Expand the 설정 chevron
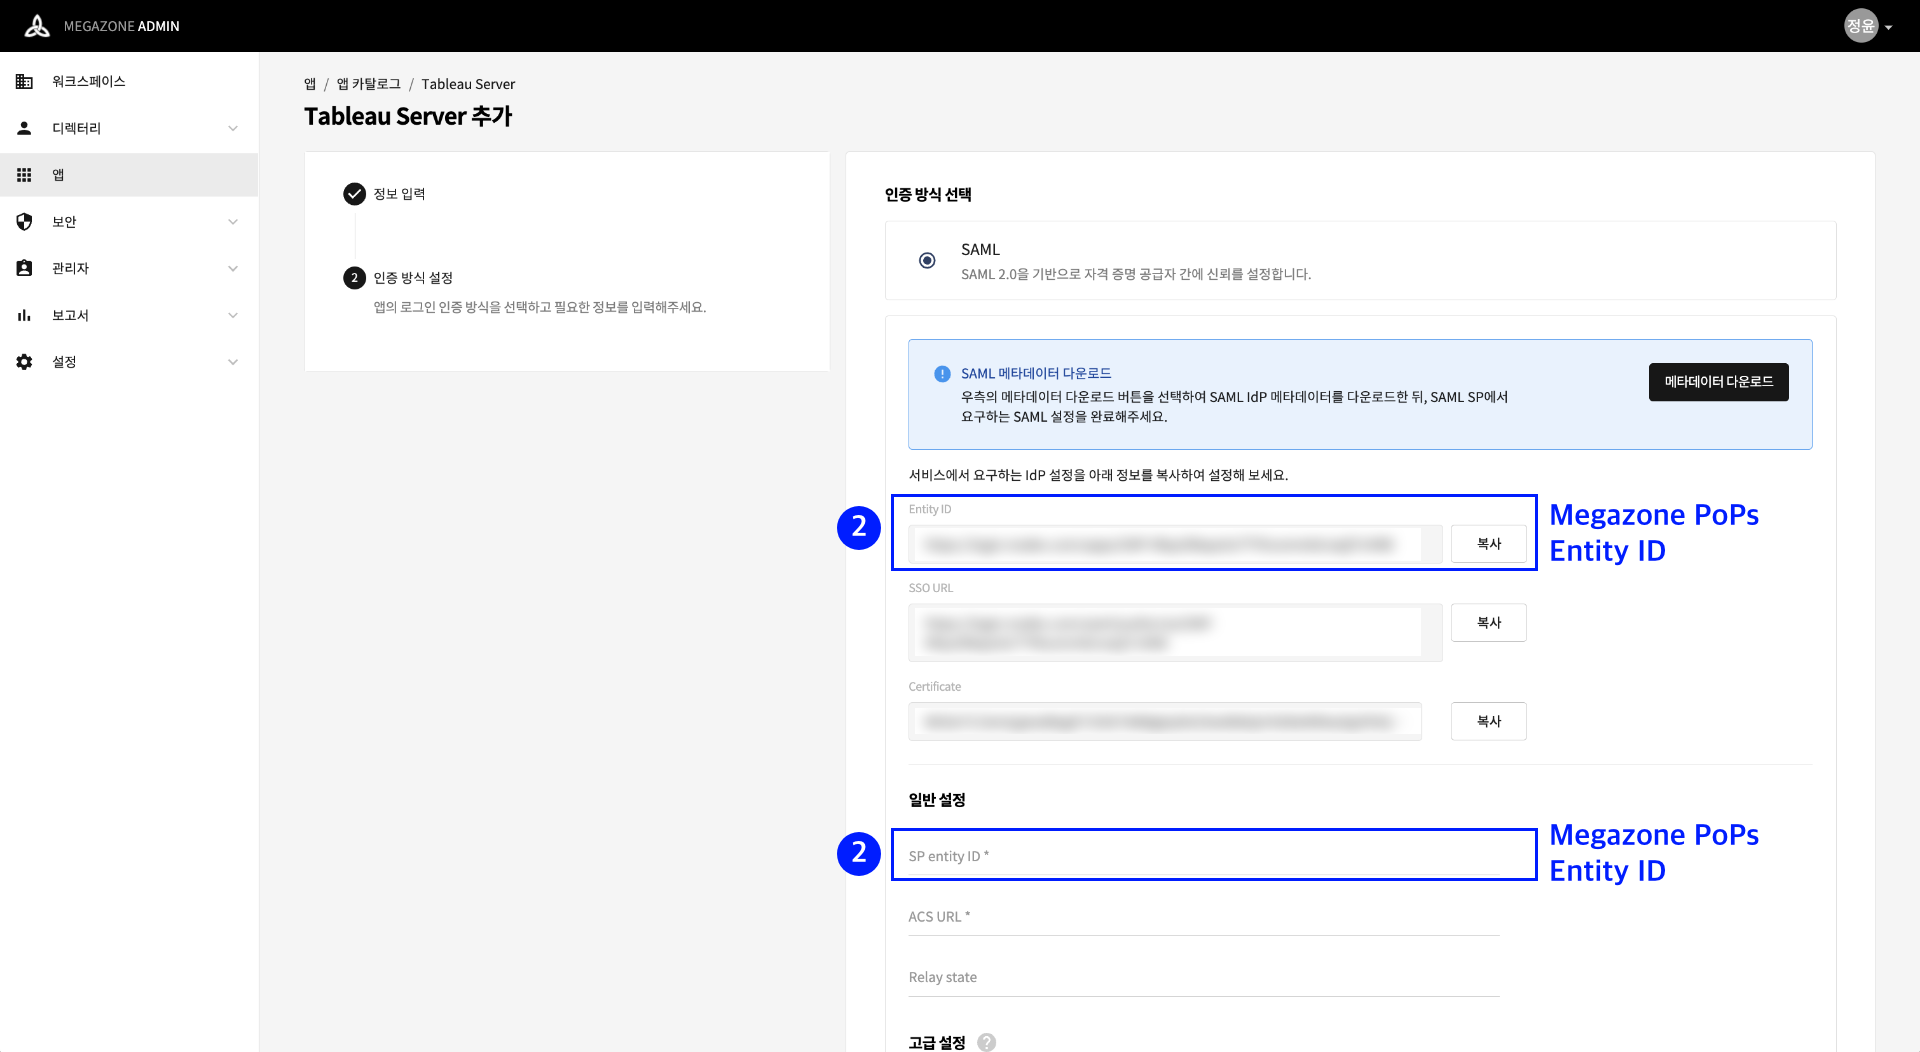The height and width of the screenshot is (1052, 1920). (233, 362)
